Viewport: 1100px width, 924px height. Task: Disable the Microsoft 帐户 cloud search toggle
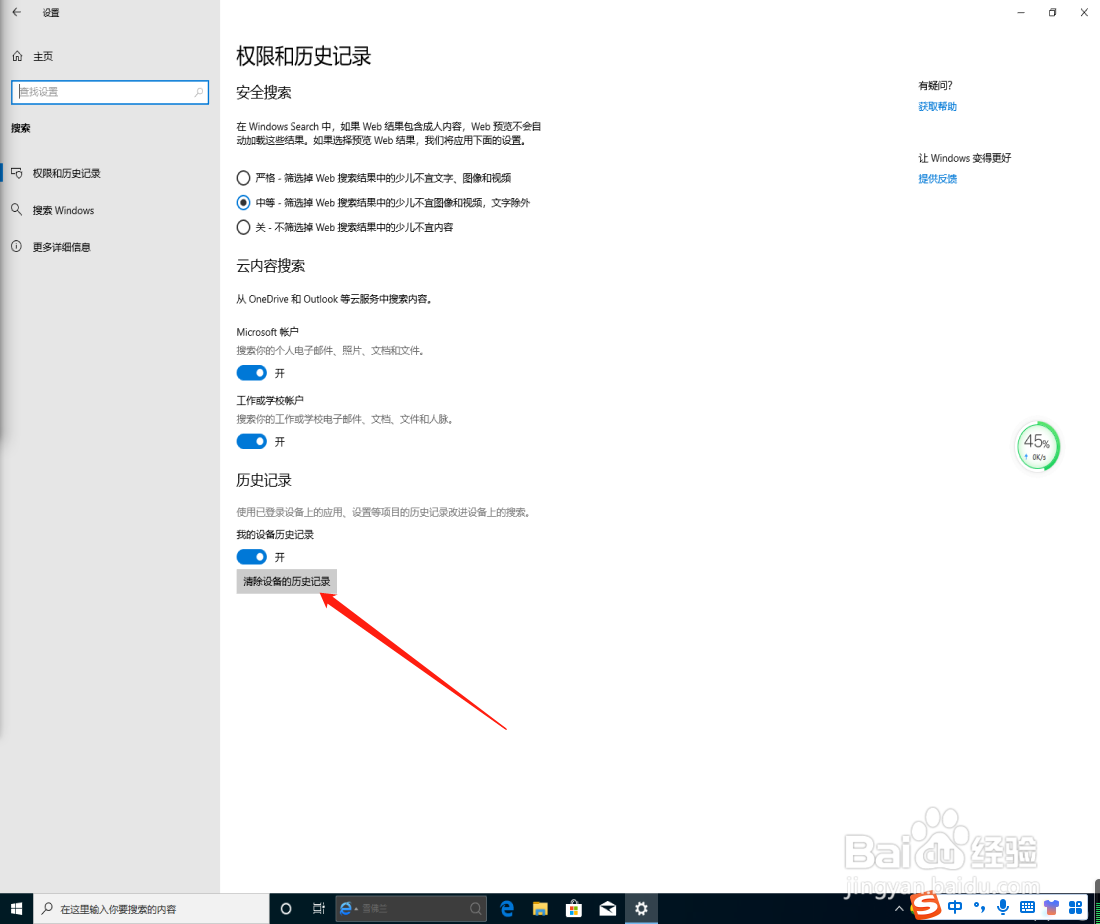[251, 372]
